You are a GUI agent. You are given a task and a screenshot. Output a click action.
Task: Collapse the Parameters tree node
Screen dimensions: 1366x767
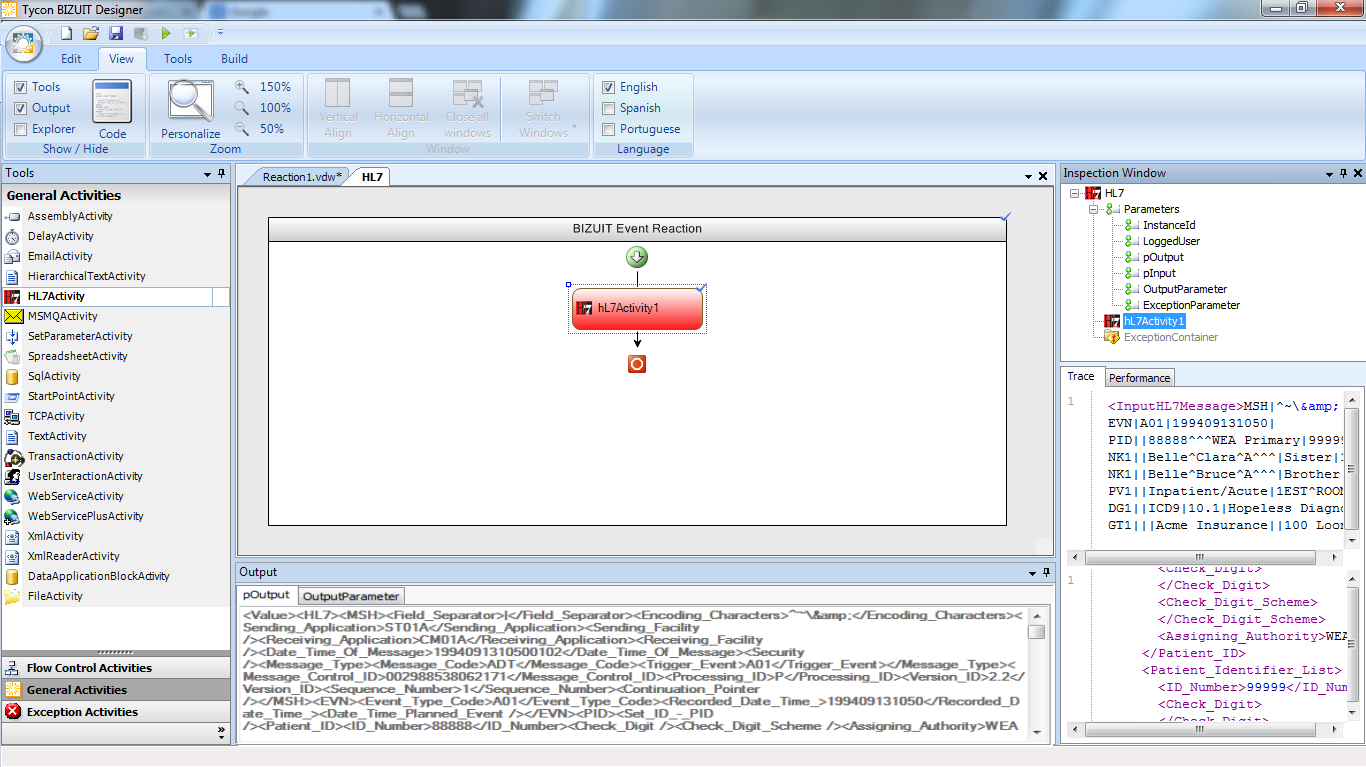coord(1094,209)
